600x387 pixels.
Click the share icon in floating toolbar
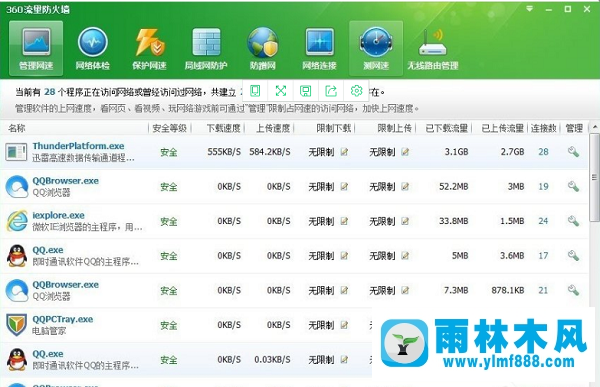(331, 91)
